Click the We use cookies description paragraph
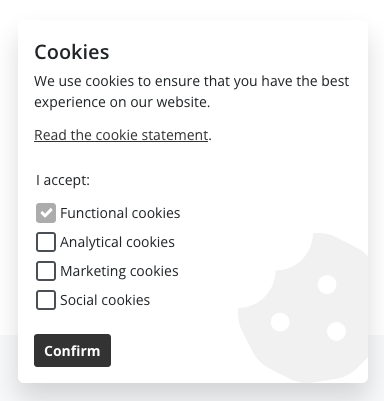Screen dimensions: 384x401 192,91
